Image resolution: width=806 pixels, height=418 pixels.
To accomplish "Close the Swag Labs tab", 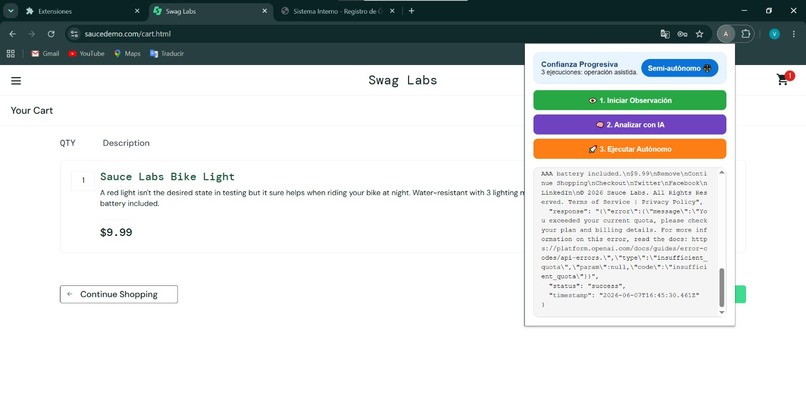I will tap(264, 11).
